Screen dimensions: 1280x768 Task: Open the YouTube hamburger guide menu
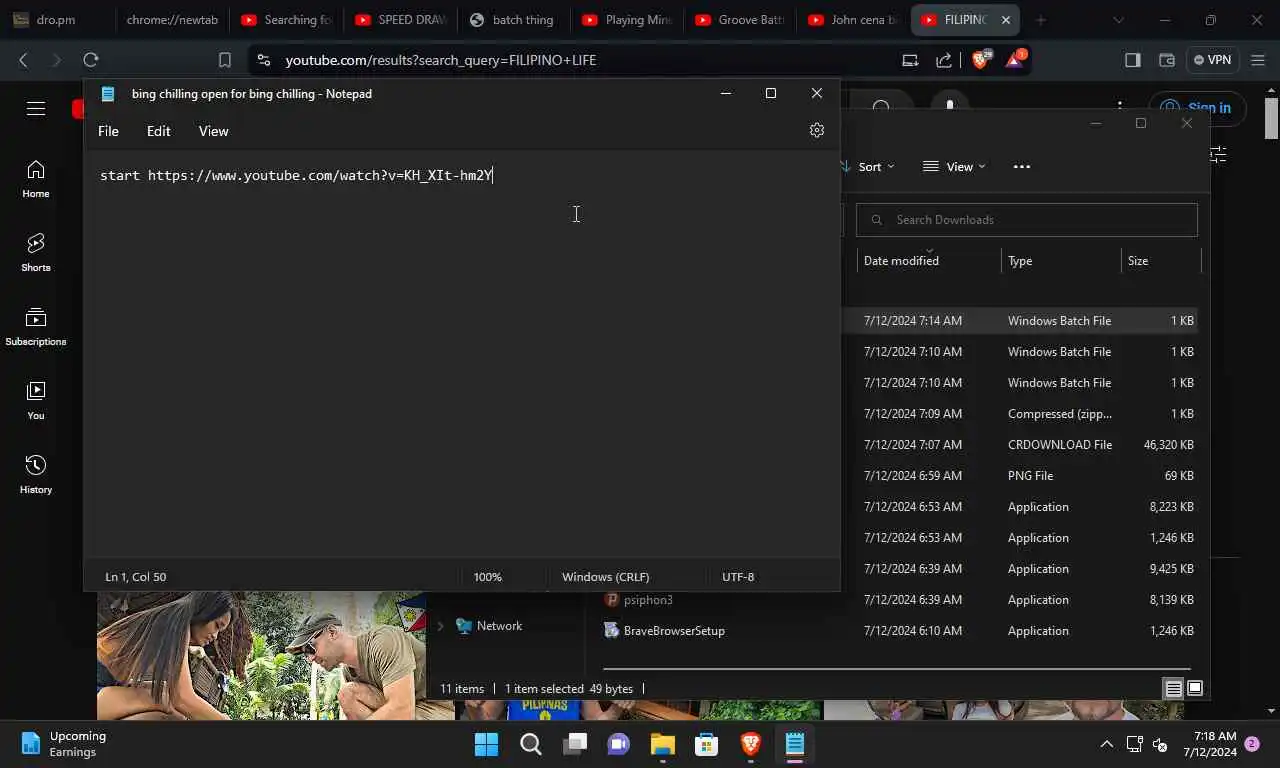pyautogui.click(x=36, y=108)
